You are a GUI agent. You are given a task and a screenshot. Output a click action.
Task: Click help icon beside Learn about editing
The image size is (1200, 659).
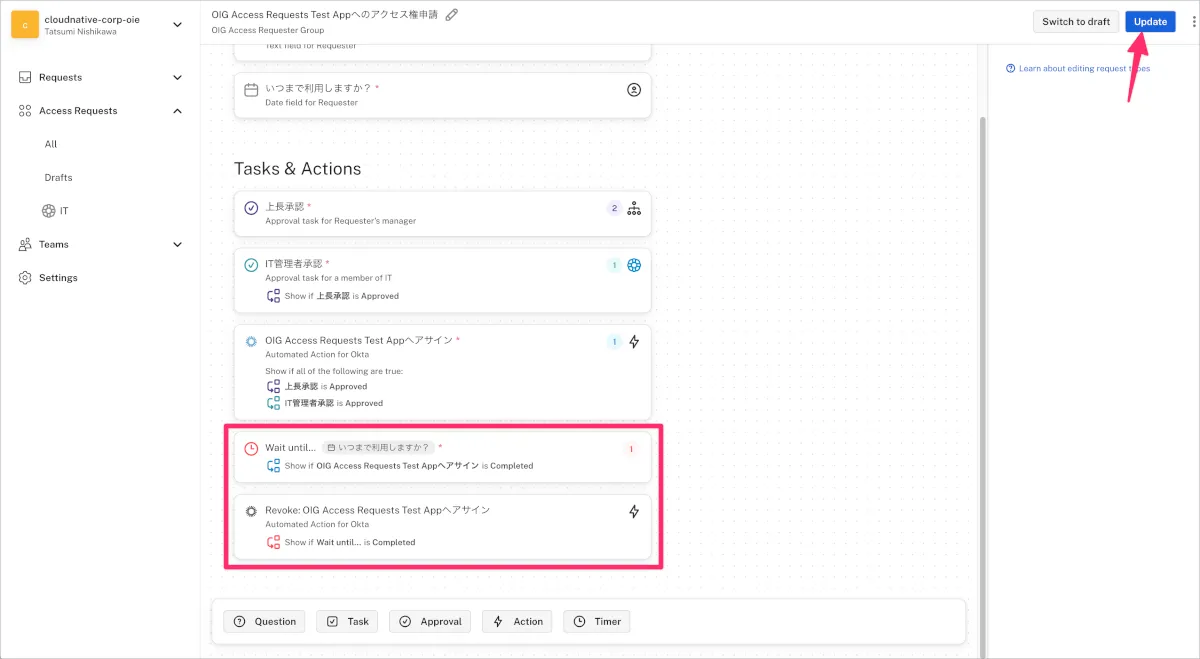[x=1010, y=69]
